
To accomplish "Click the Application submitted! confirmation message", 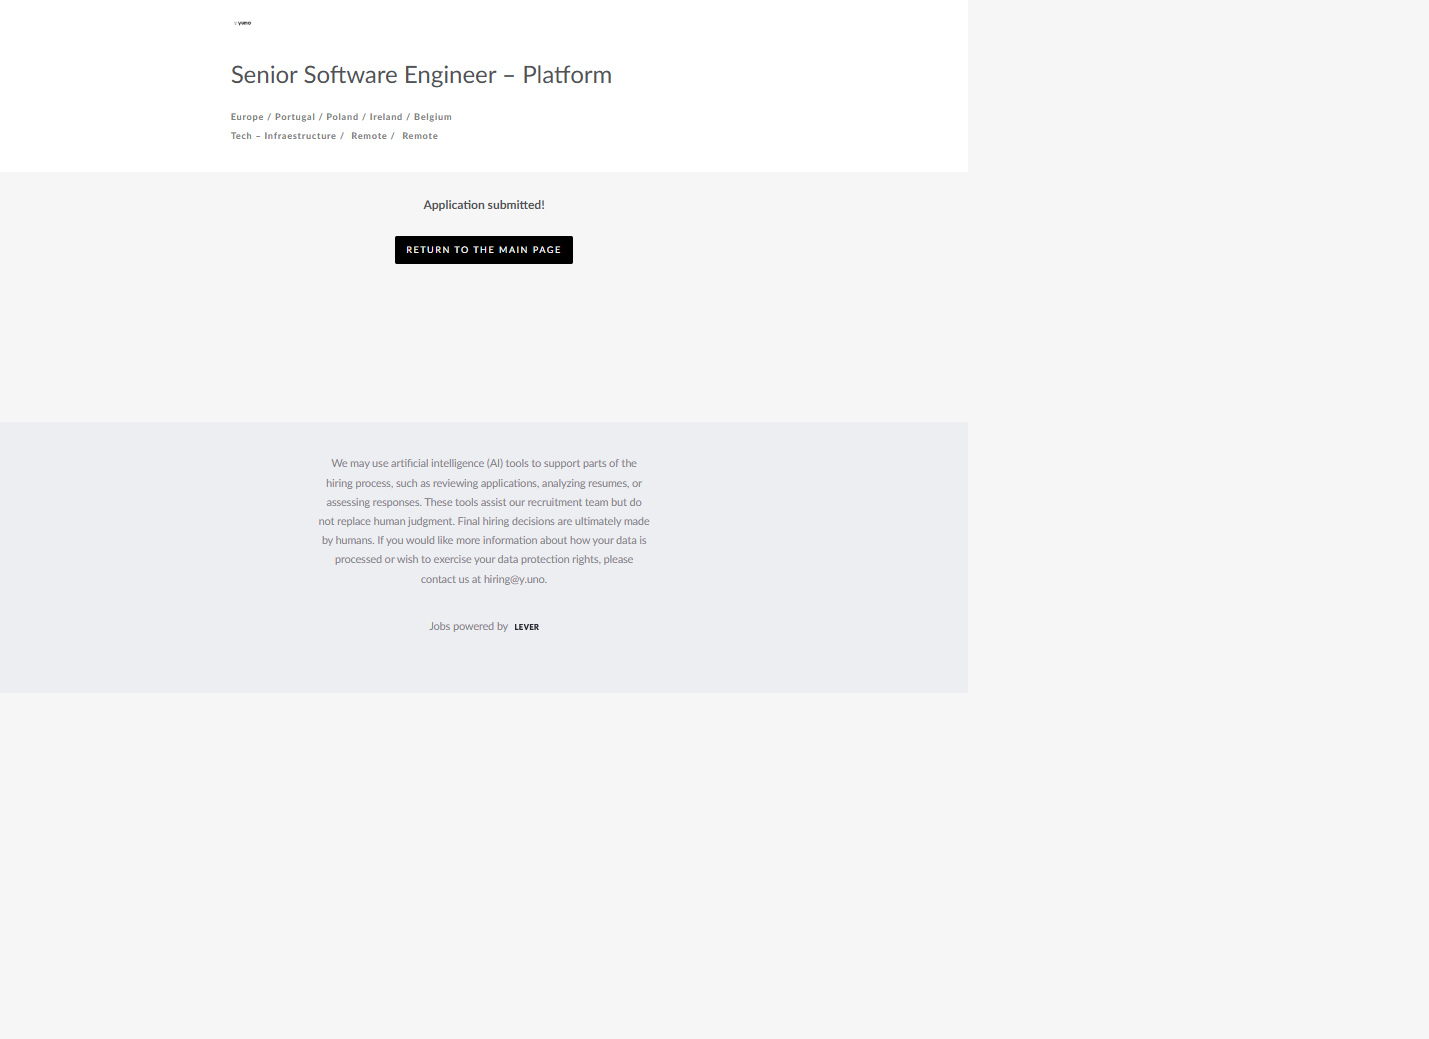I will [484, 205].
